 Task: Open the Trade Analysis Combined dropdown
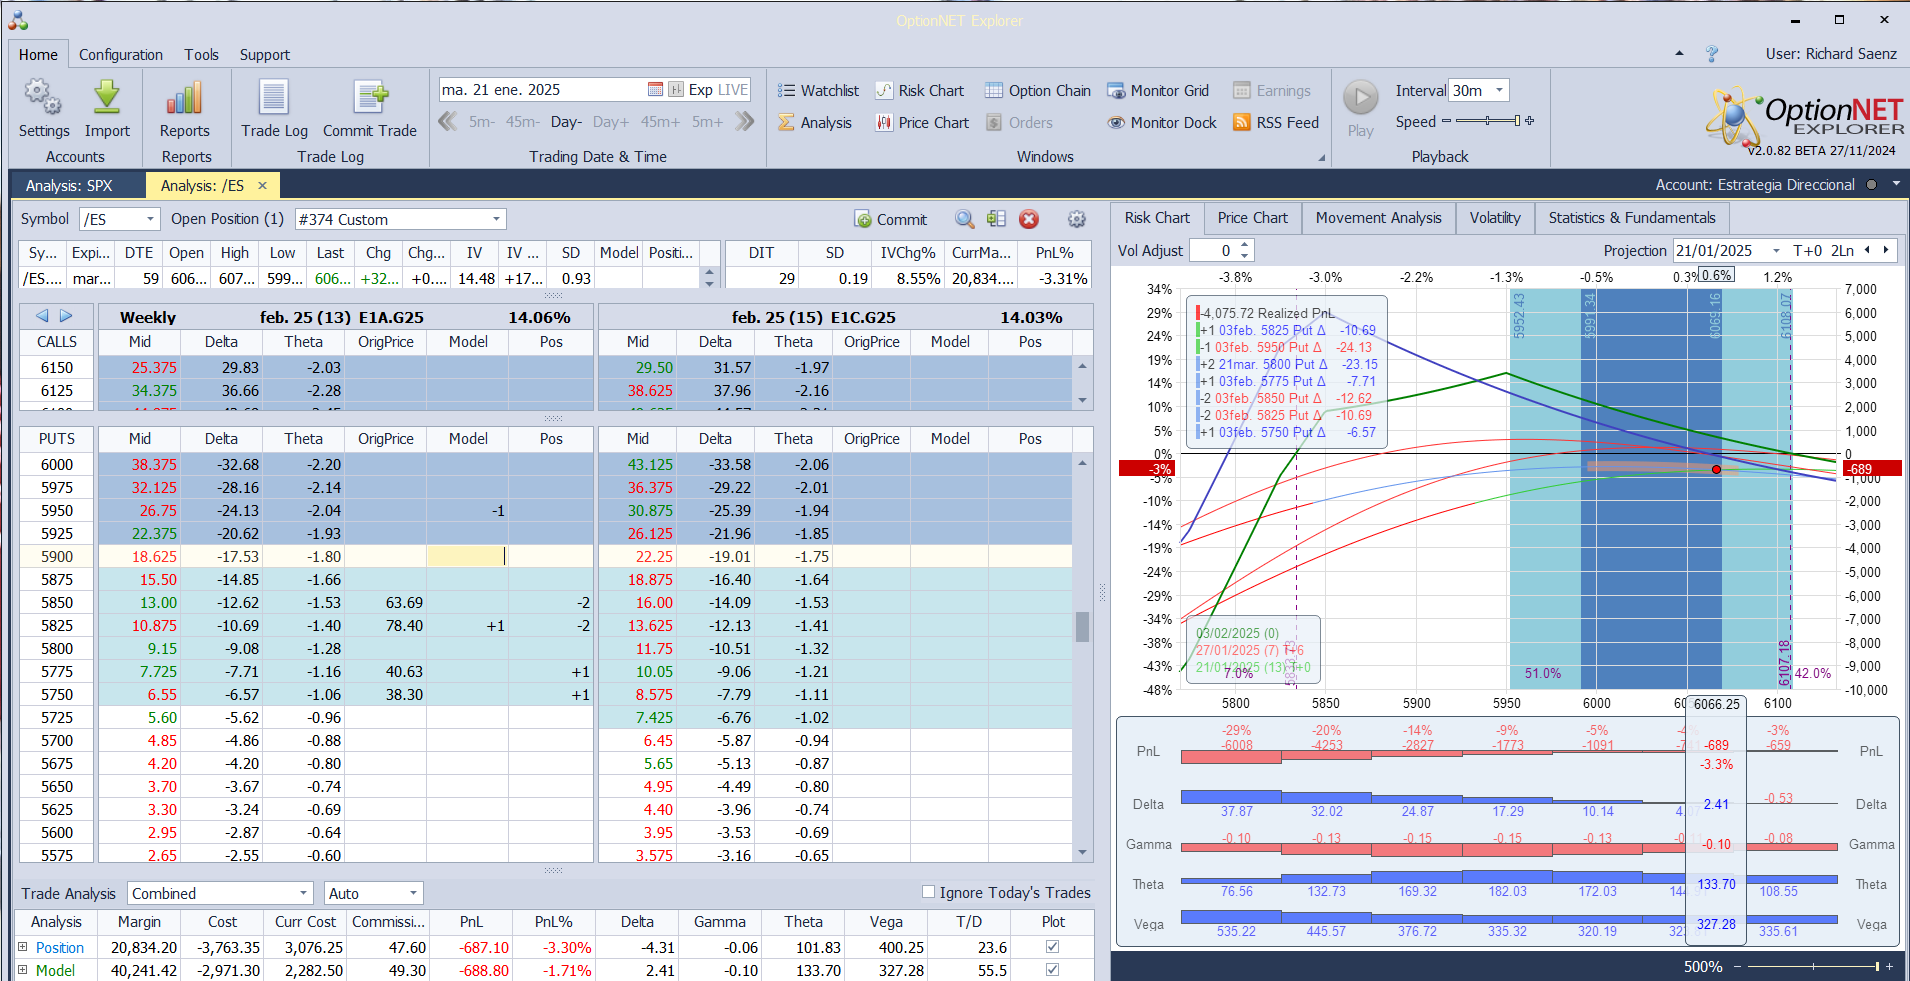pos(303,893)
